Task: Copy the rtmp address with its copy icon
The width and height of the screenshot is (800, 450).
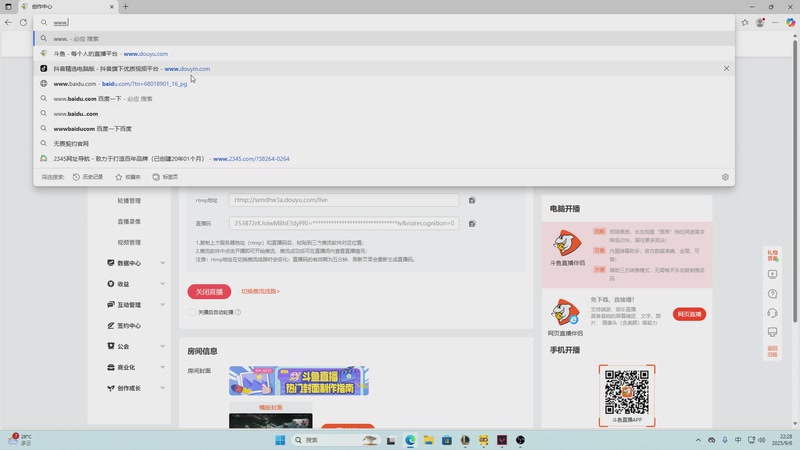Action: coord(472,201)
